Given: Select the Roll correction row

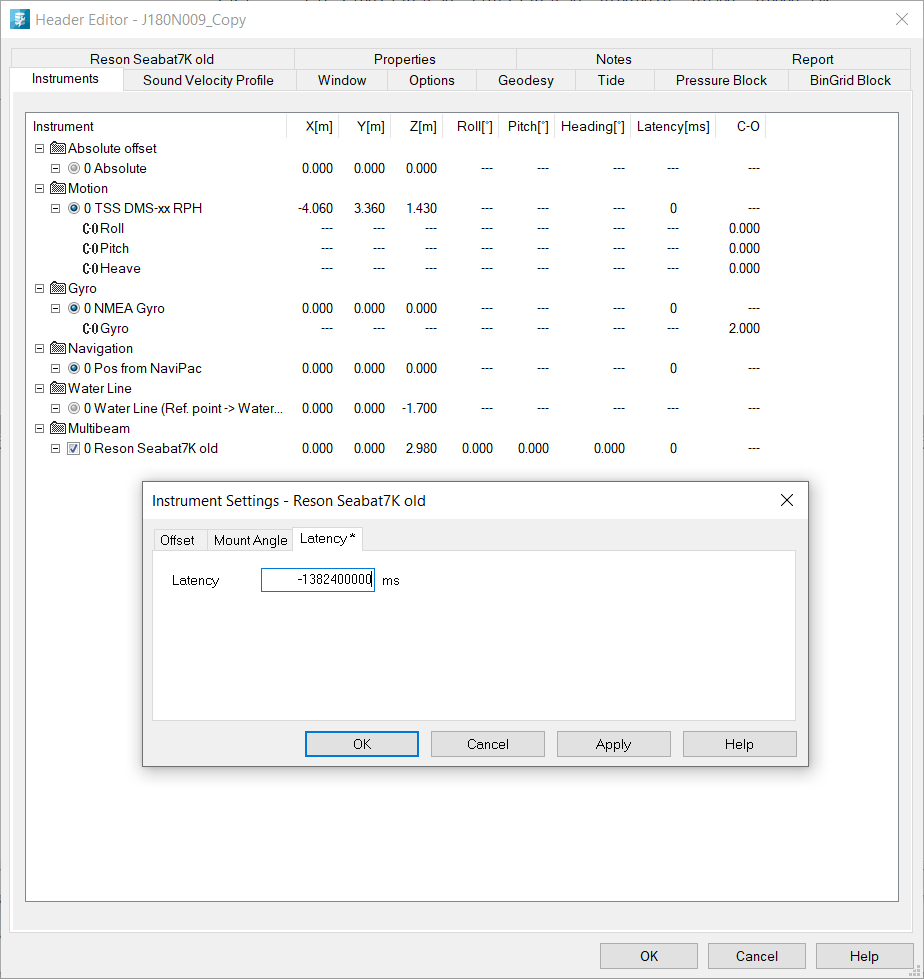Looking at the screenshot, I should point(112,229).
